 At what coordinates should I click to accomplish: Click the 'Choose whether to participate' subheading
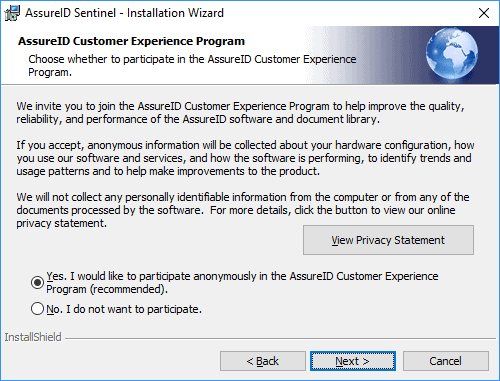(192, 65)
